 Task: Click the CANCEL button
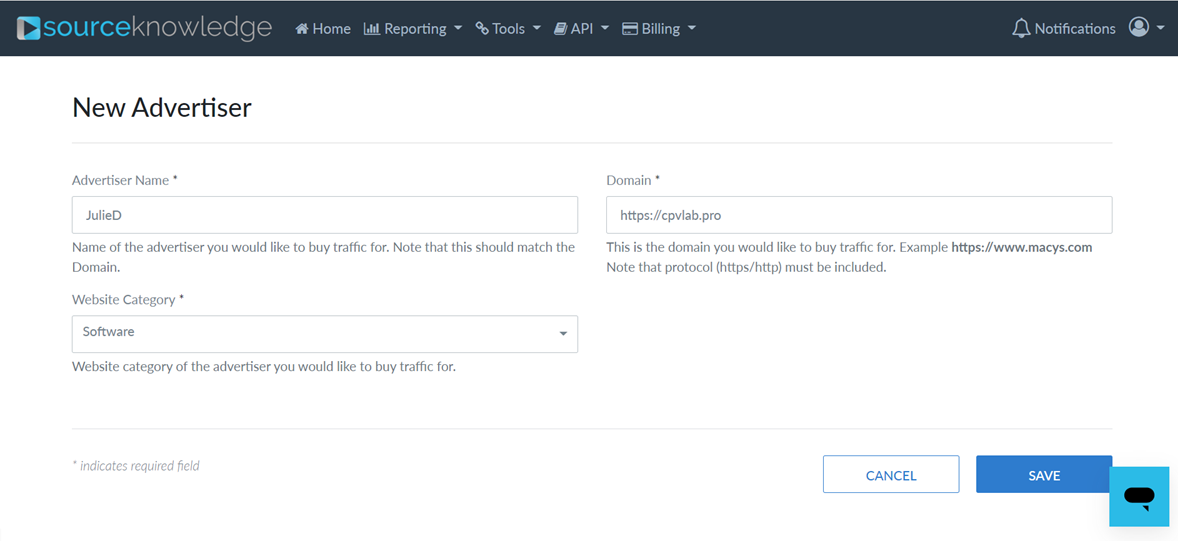point(891,474)
